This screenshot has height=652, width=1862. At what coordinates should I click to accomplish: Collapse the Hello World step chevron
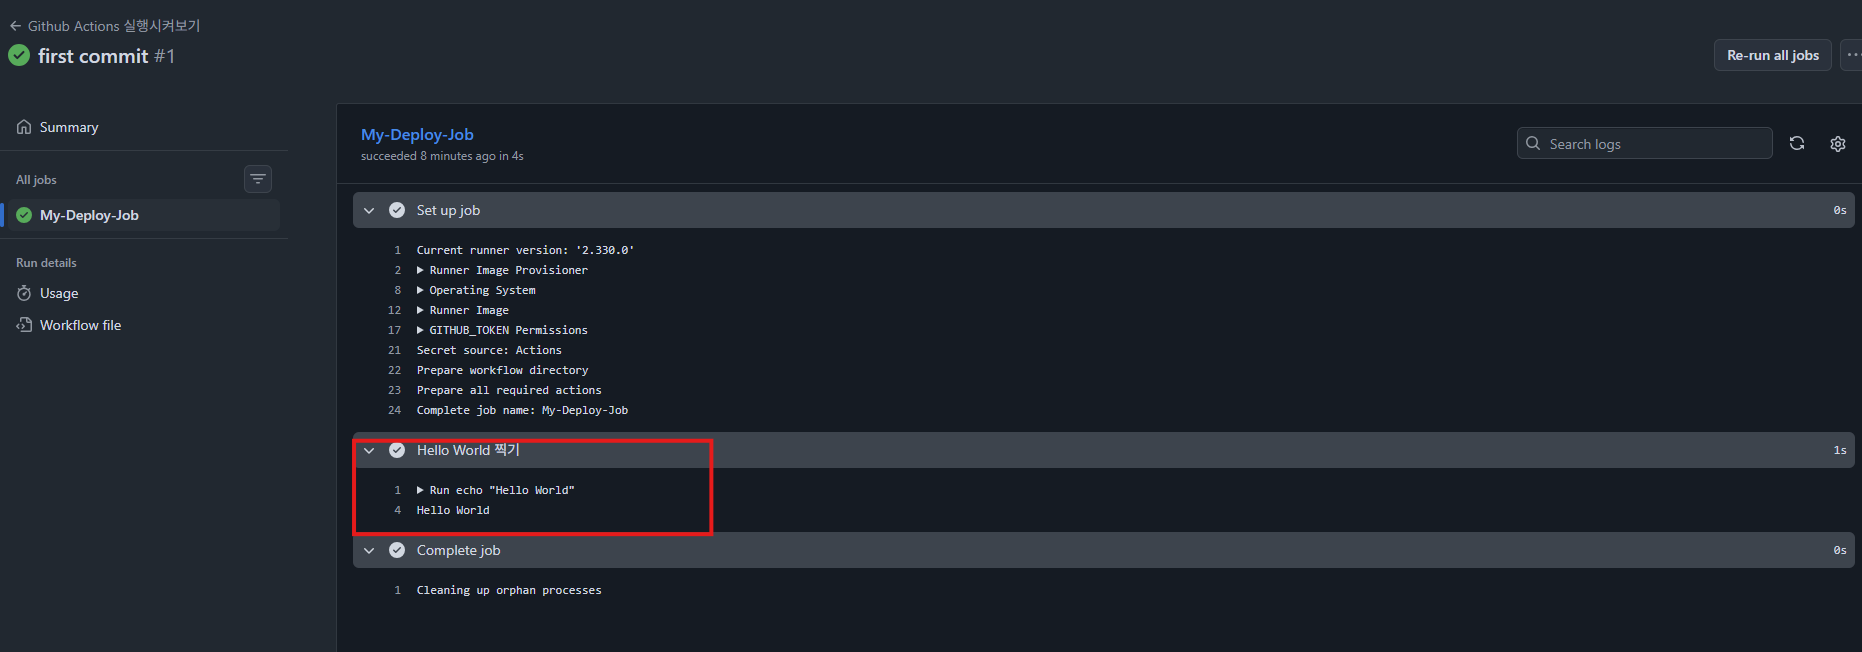[x=369, y=450]
